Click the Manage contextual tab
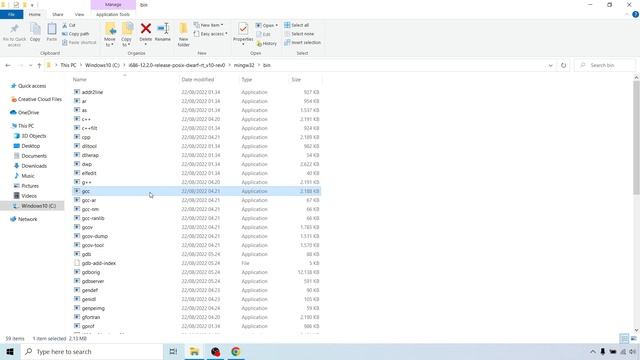 coord(113,4)
